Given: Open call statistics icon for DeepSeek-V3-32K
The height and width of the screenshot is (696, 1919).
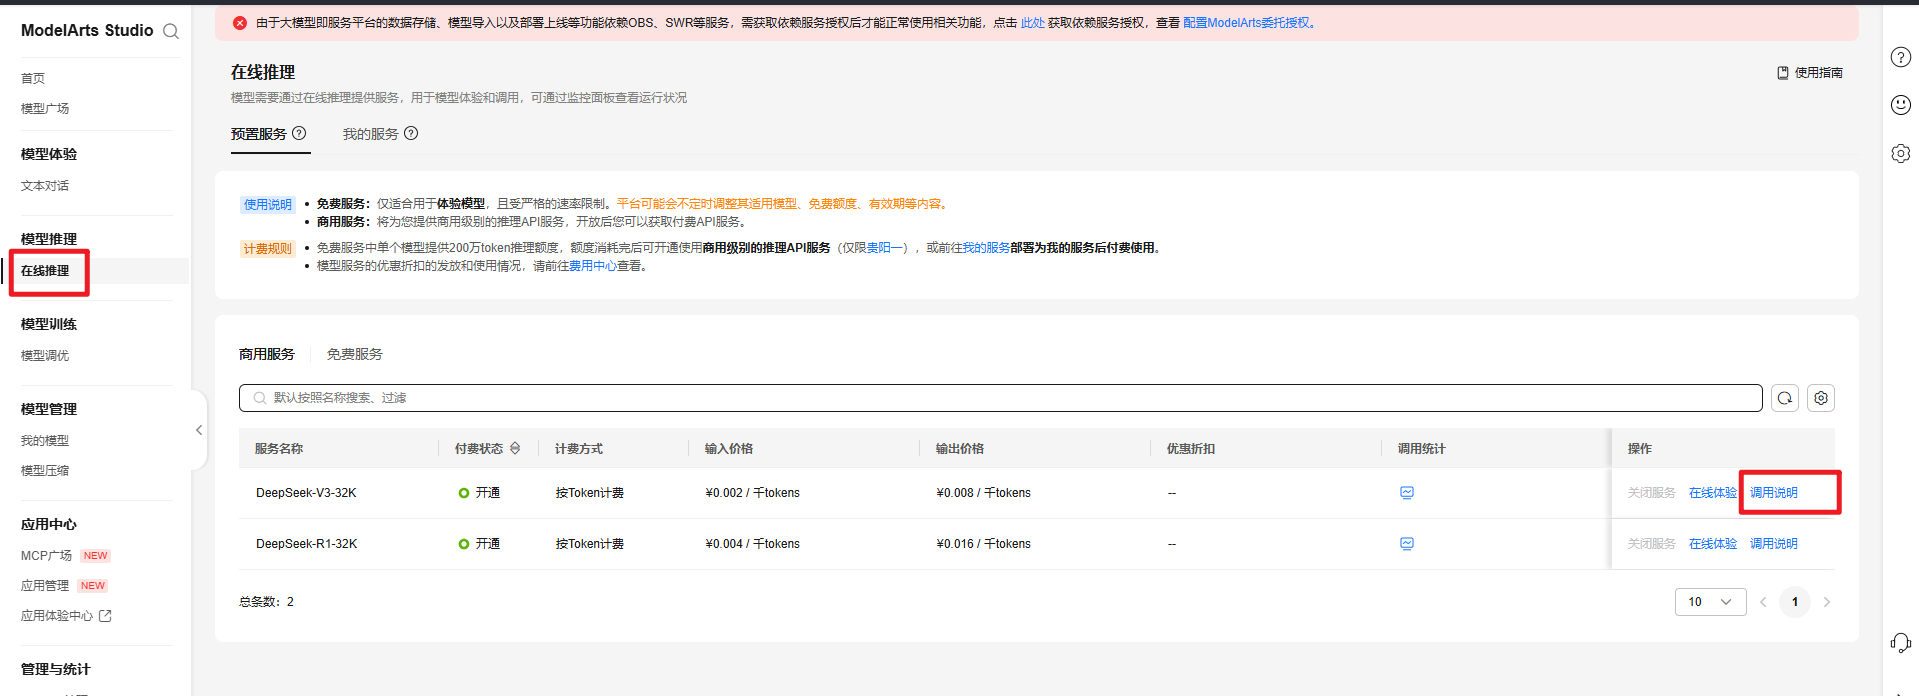Looking at the screenshot, I should pyautogui.click(x=1407, y=493).
